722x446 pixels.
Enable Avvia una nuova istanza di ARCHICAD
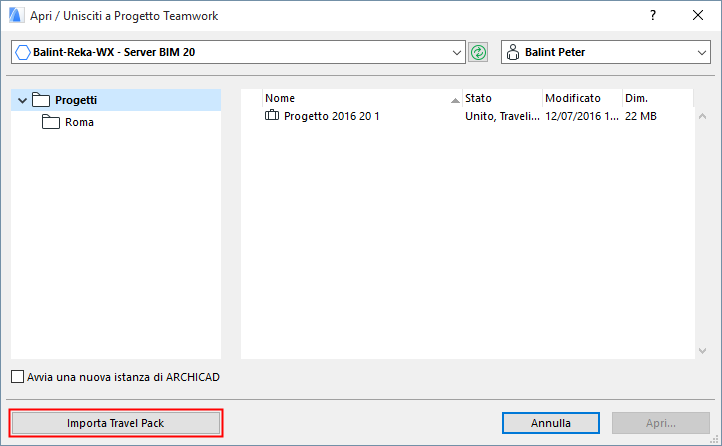pos(17,377)
